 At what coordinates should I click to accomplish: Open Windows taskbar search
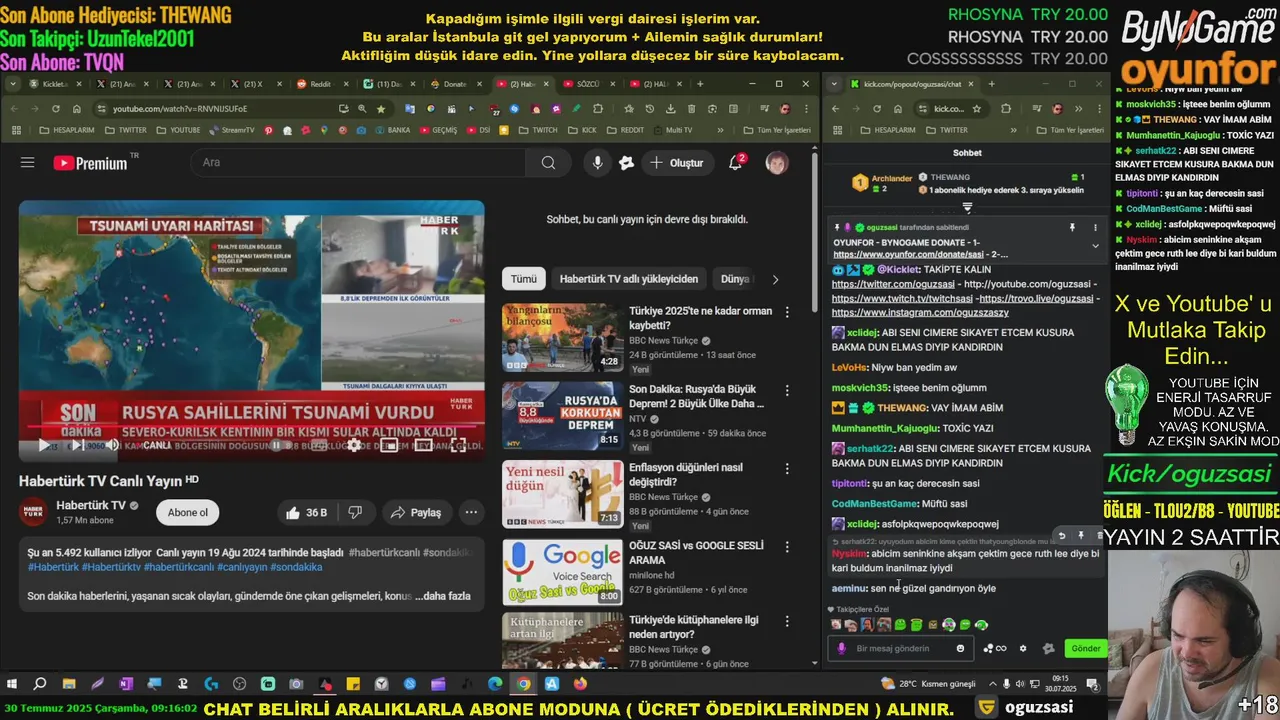[x=40, y=684]
